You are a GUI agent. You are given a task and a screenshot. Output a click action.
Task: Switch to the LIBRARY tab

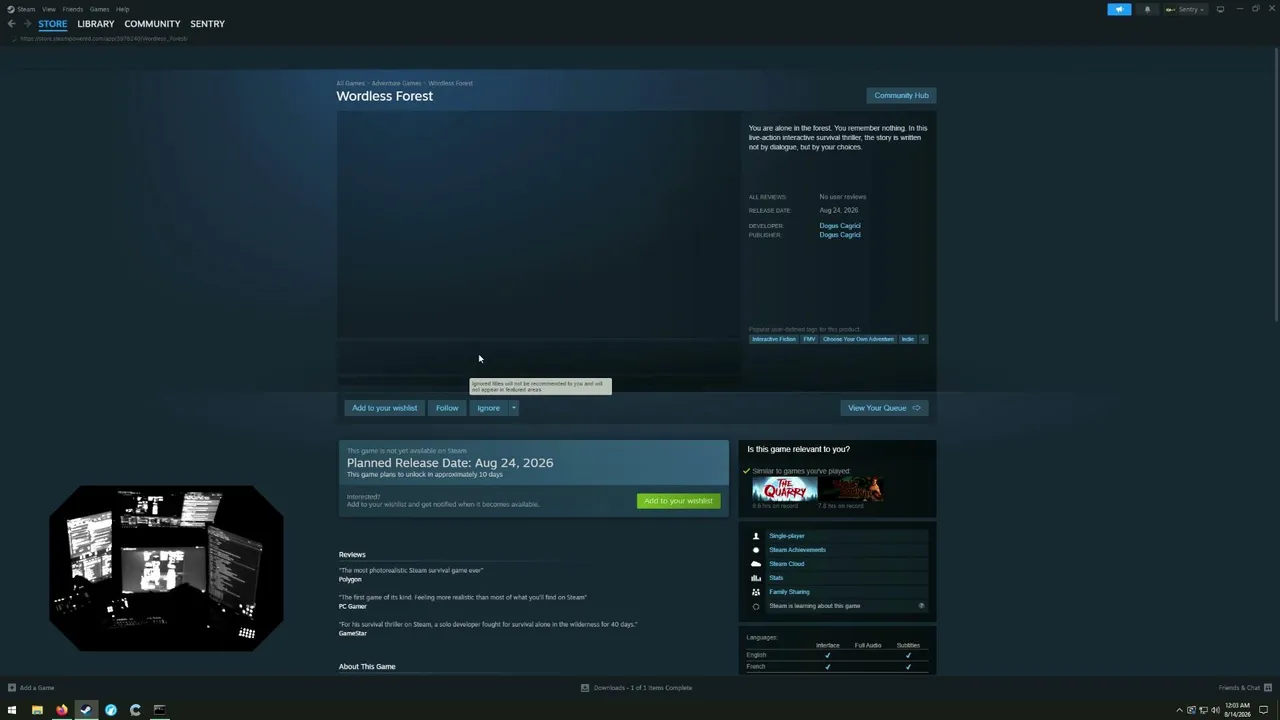coord(96,24)
